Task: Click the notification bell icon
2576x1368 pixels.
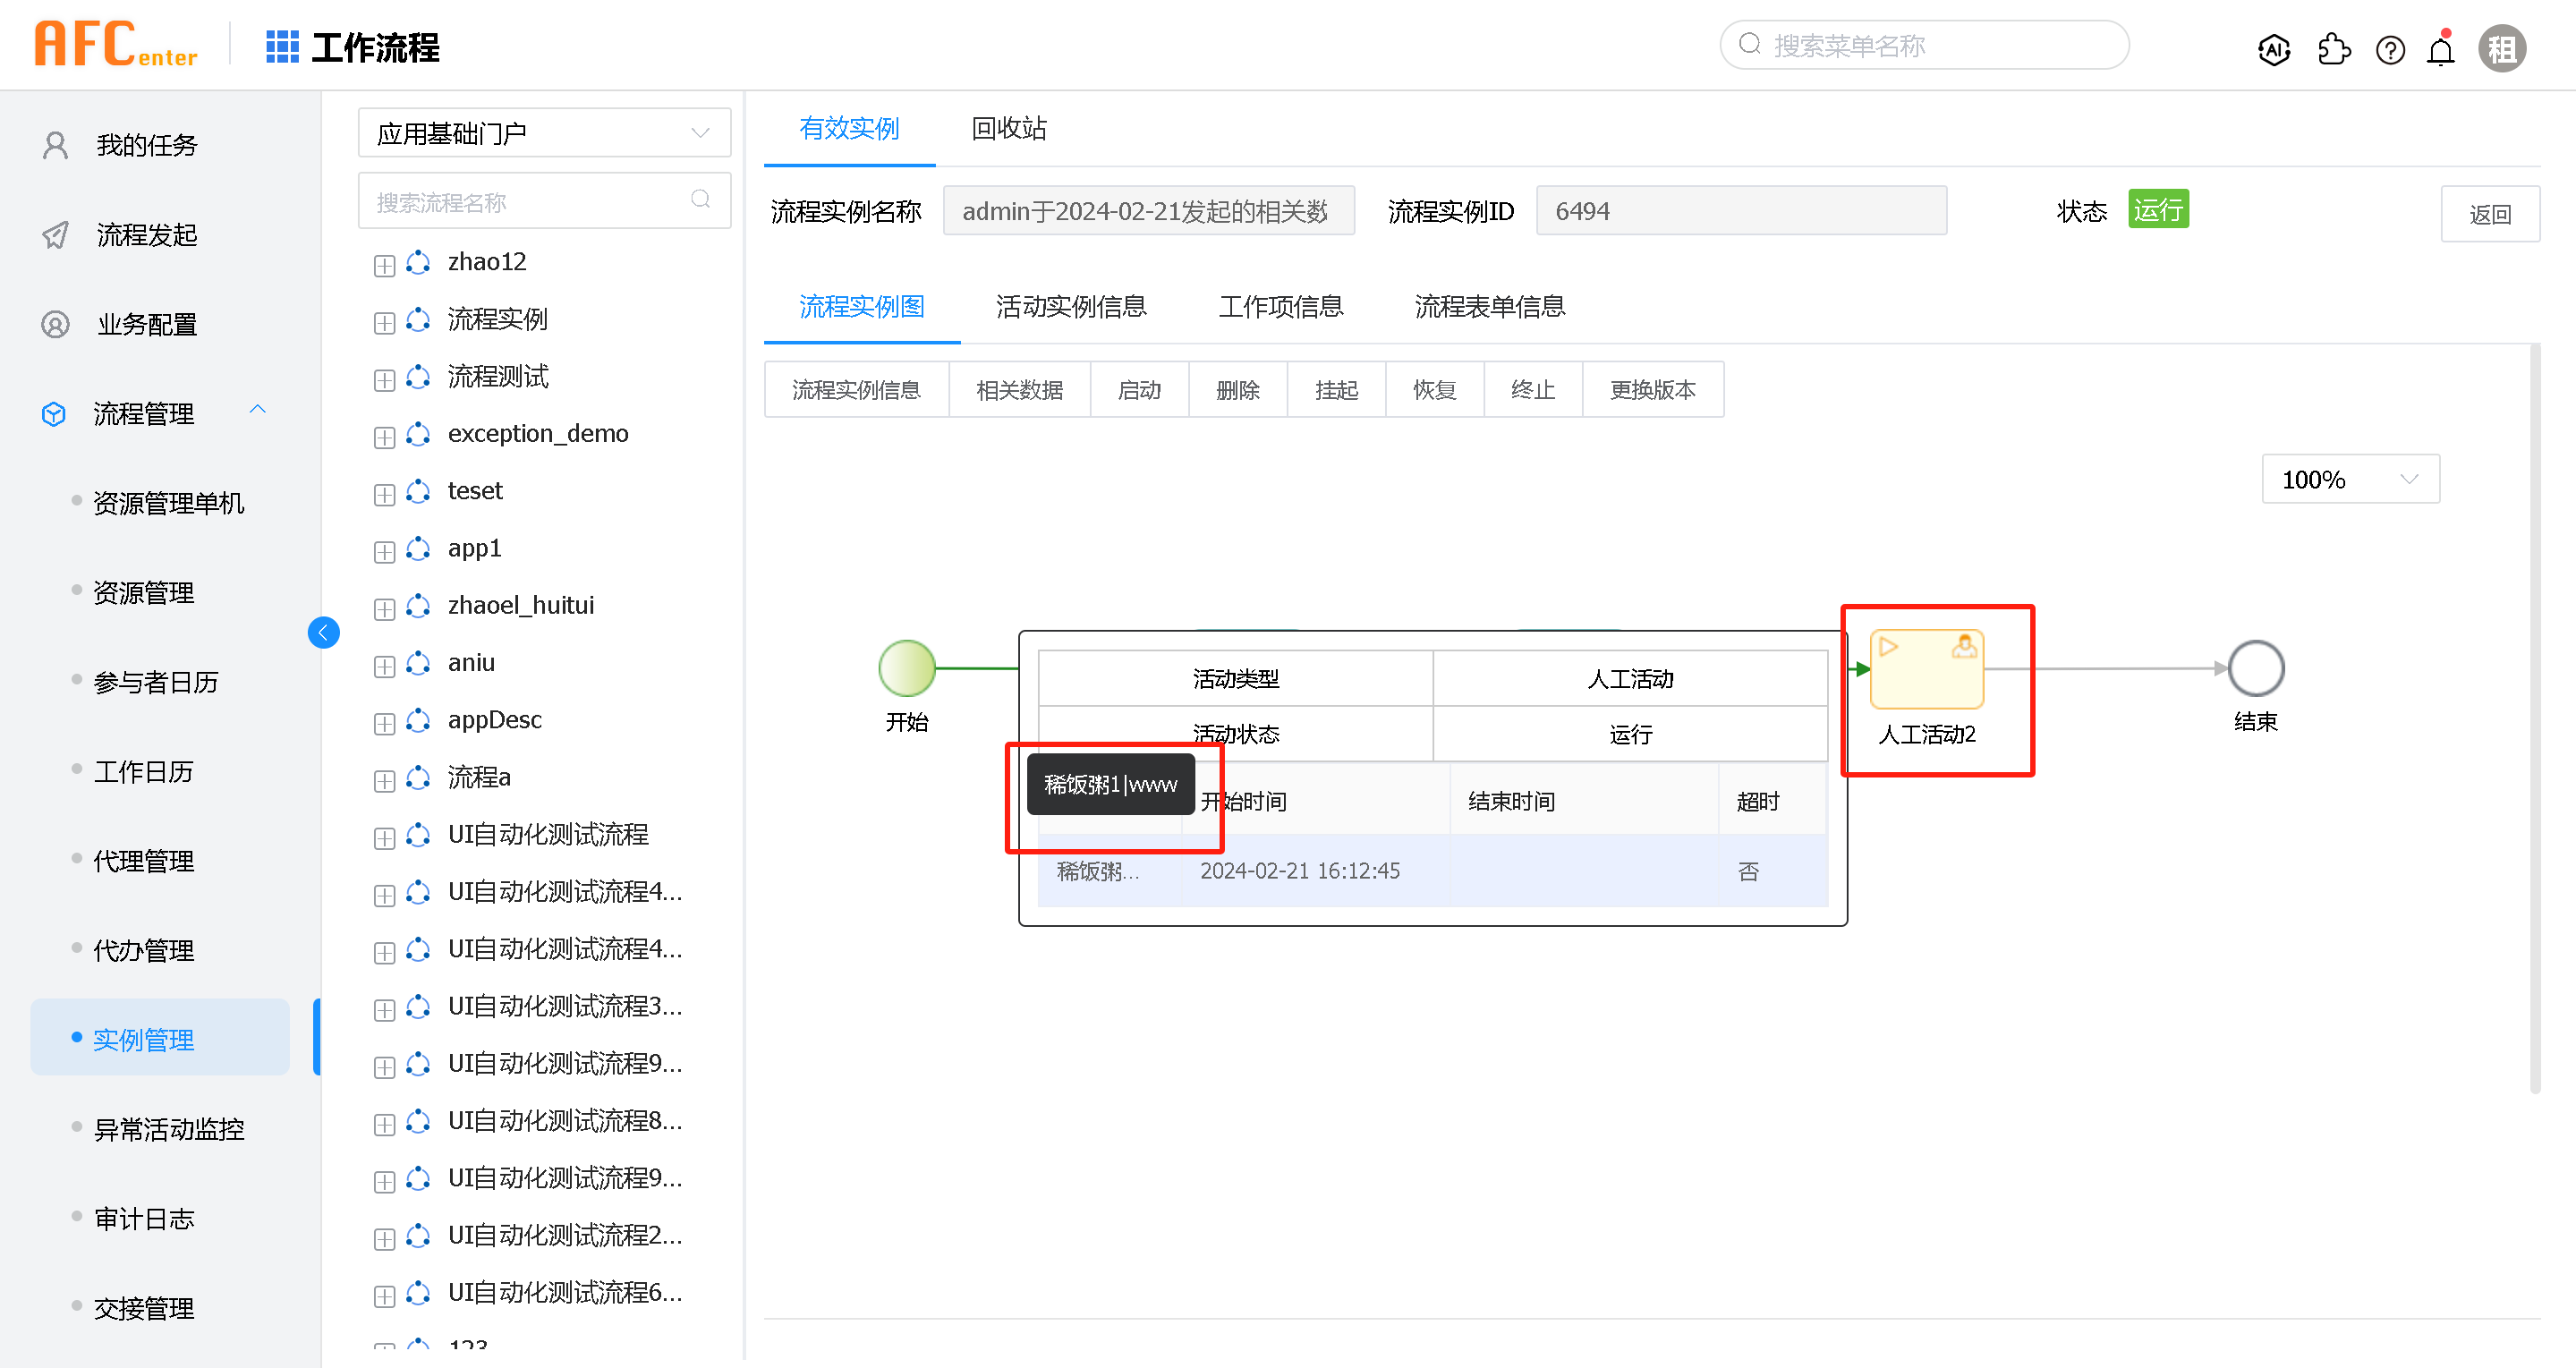Action: tap(2440, 48)
